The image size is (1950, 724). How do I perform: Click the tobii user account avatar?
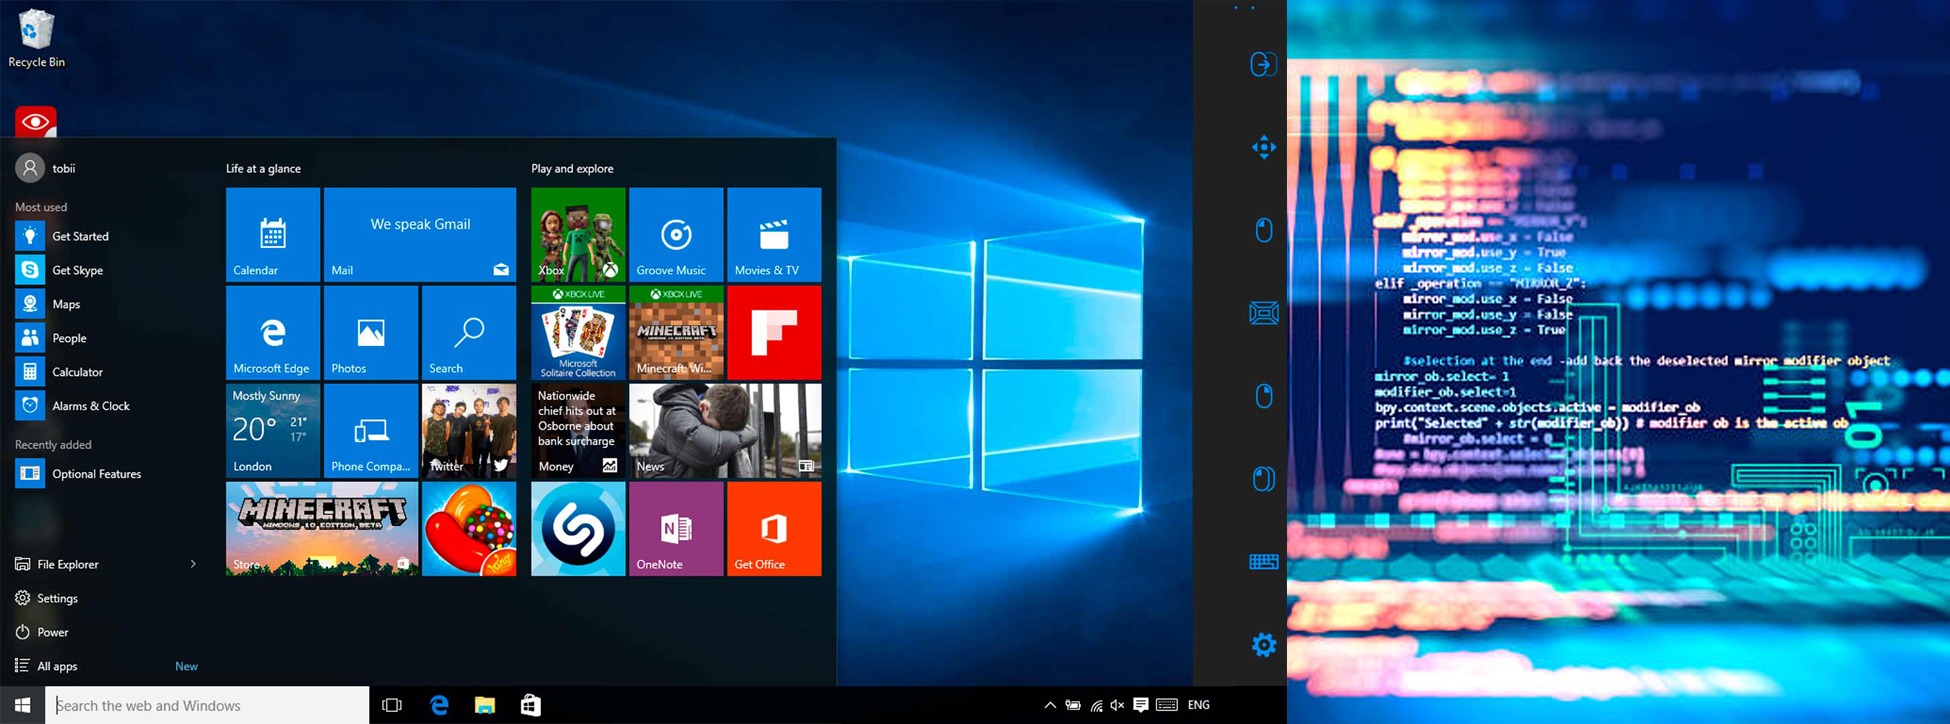coord(30,168)
